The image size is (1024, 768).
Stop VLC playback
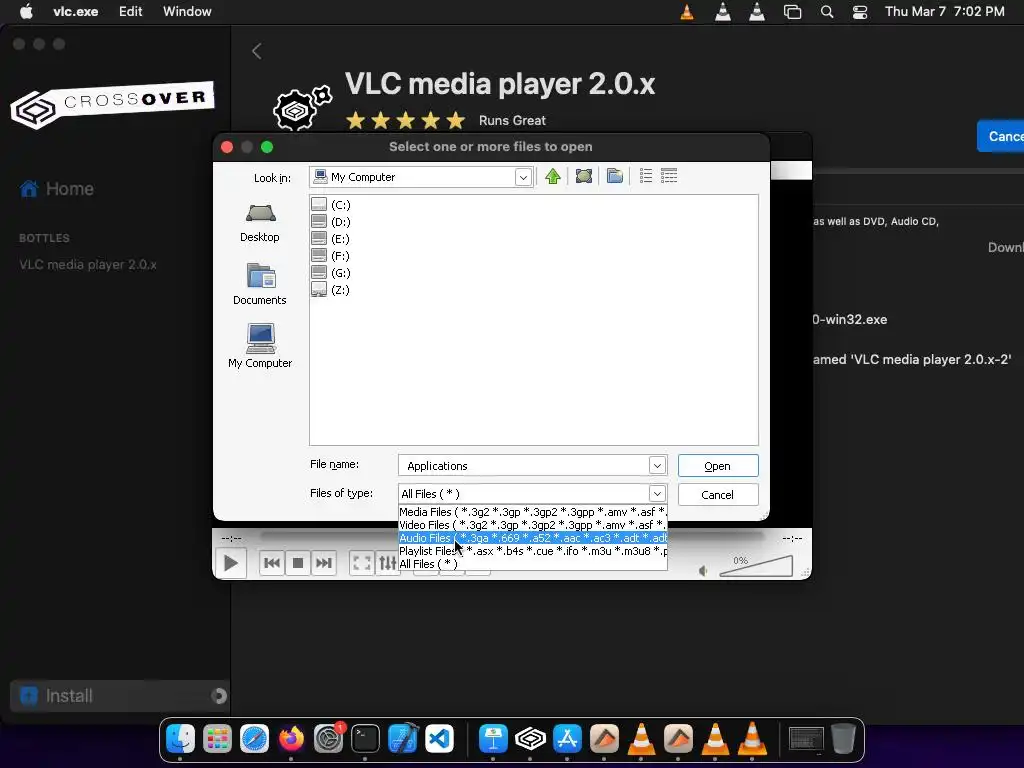coord(298,563)
